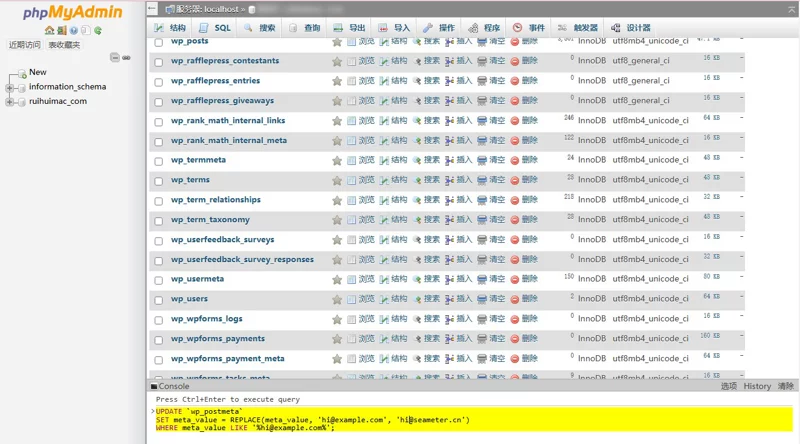Click insert icon in wp_rafflepress_giveaways row

click(x=449, y=101)
